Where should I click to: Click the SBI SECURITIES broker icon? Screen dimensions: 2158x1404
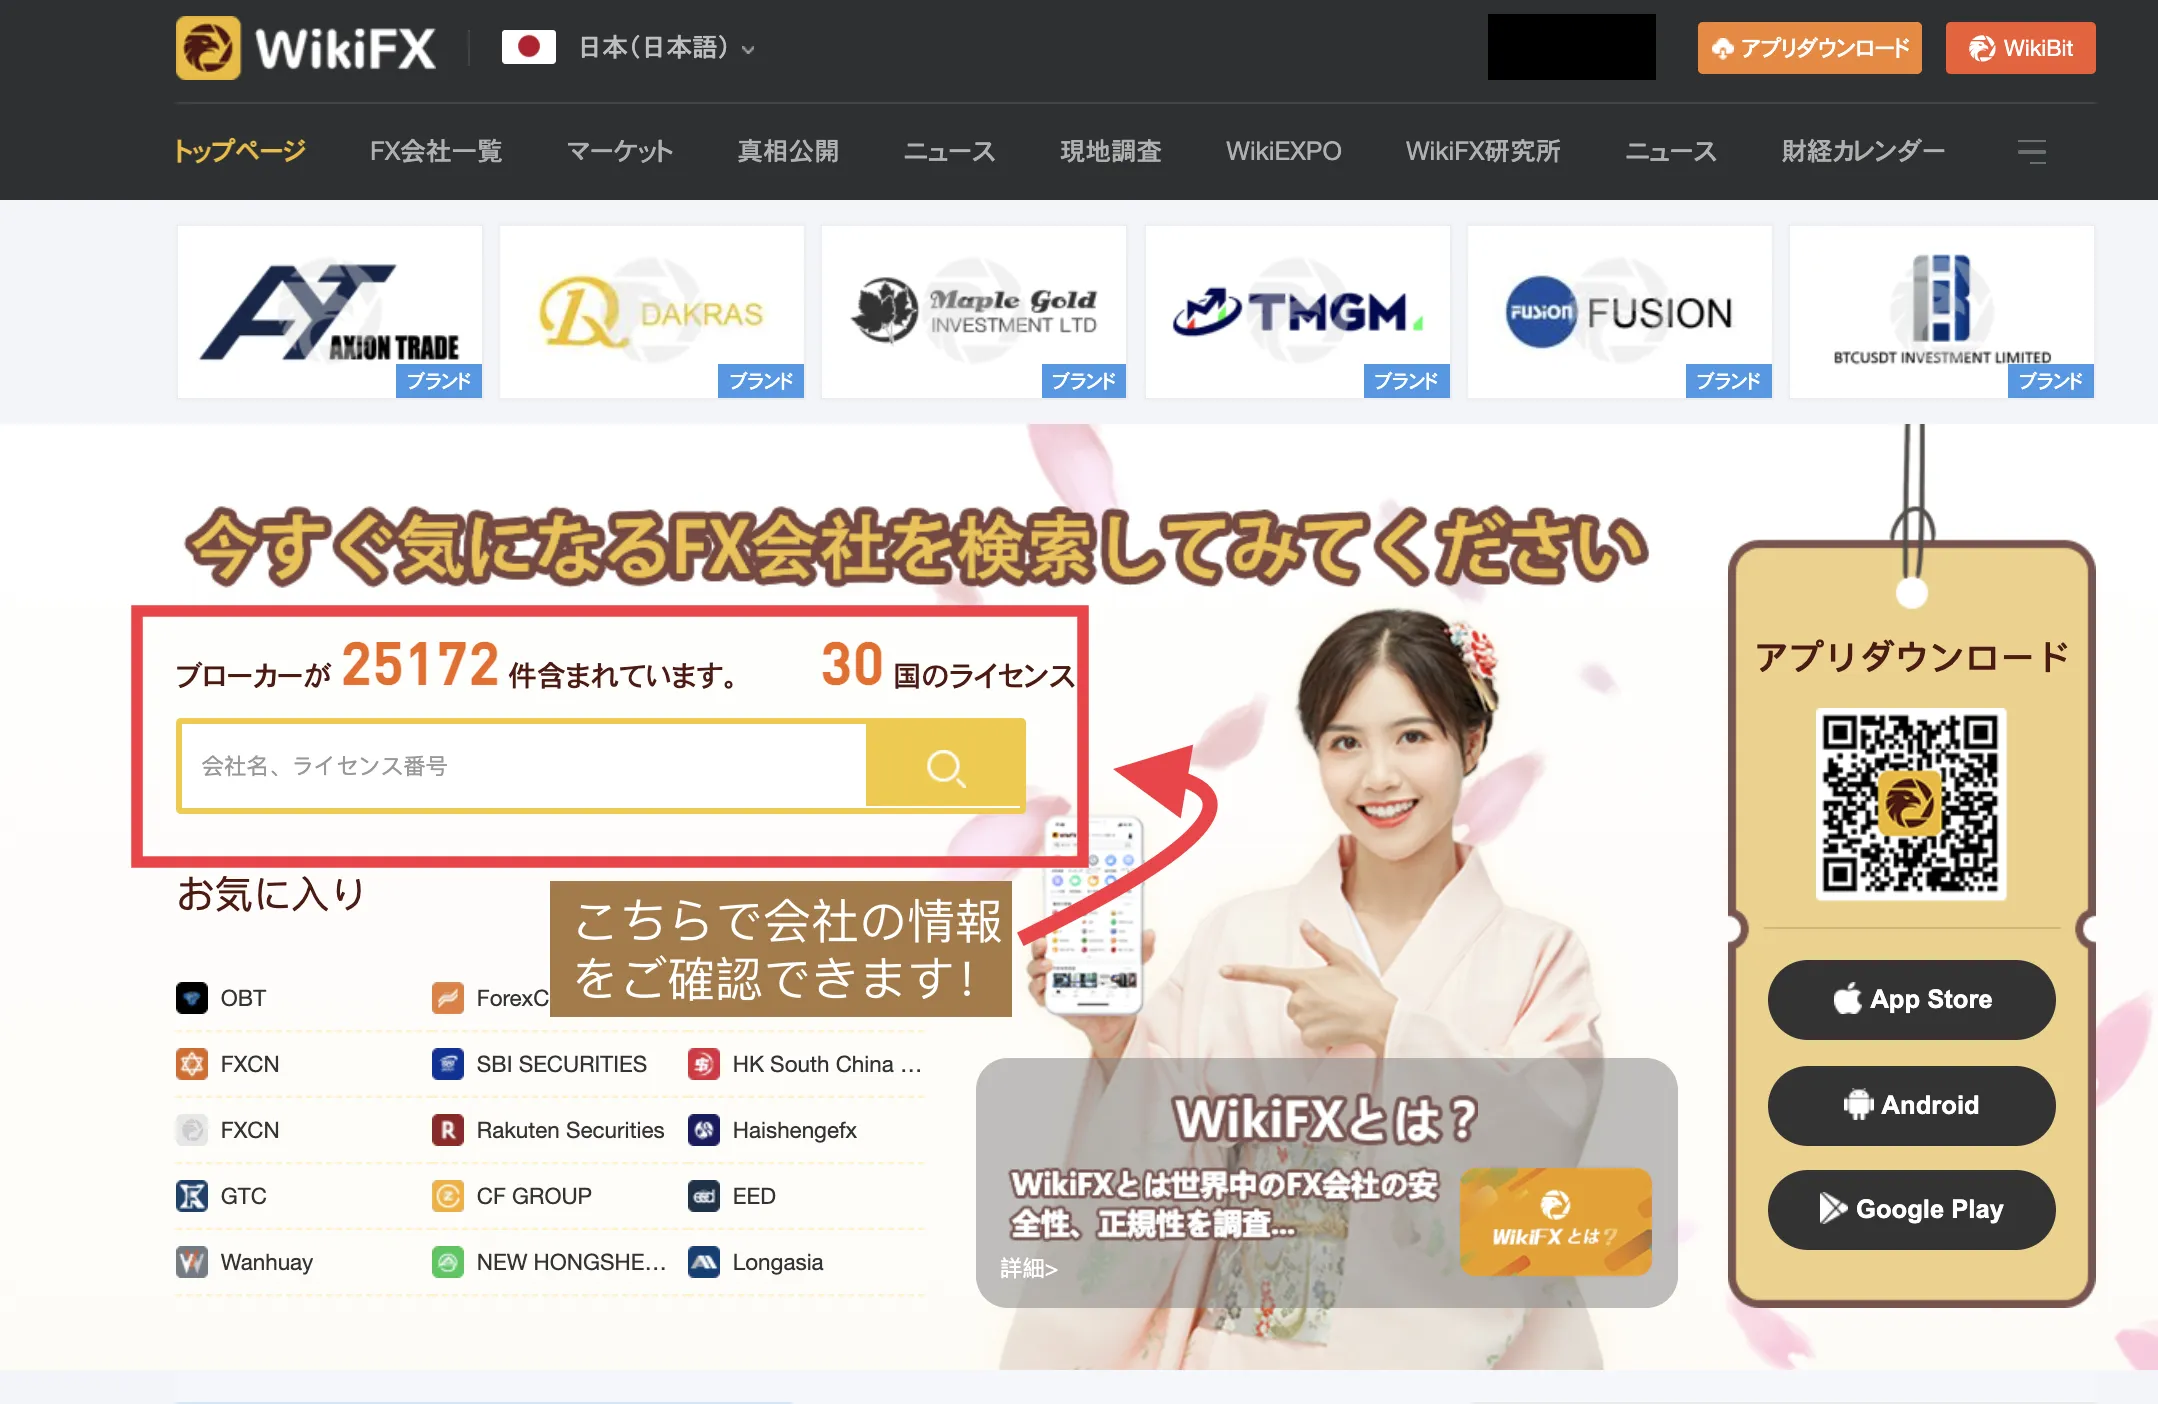point(448,1064)
